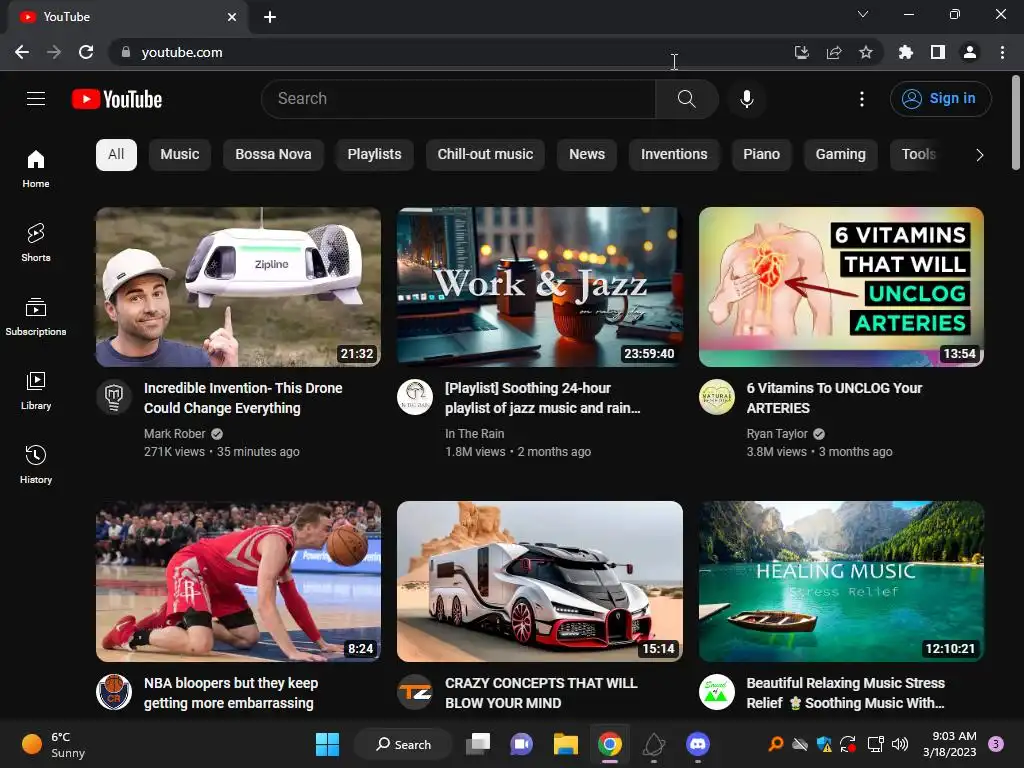Select the Bossa Nova filter chip
The height and width of the screenshot is (768, 1024).
(x=273, y=155)
